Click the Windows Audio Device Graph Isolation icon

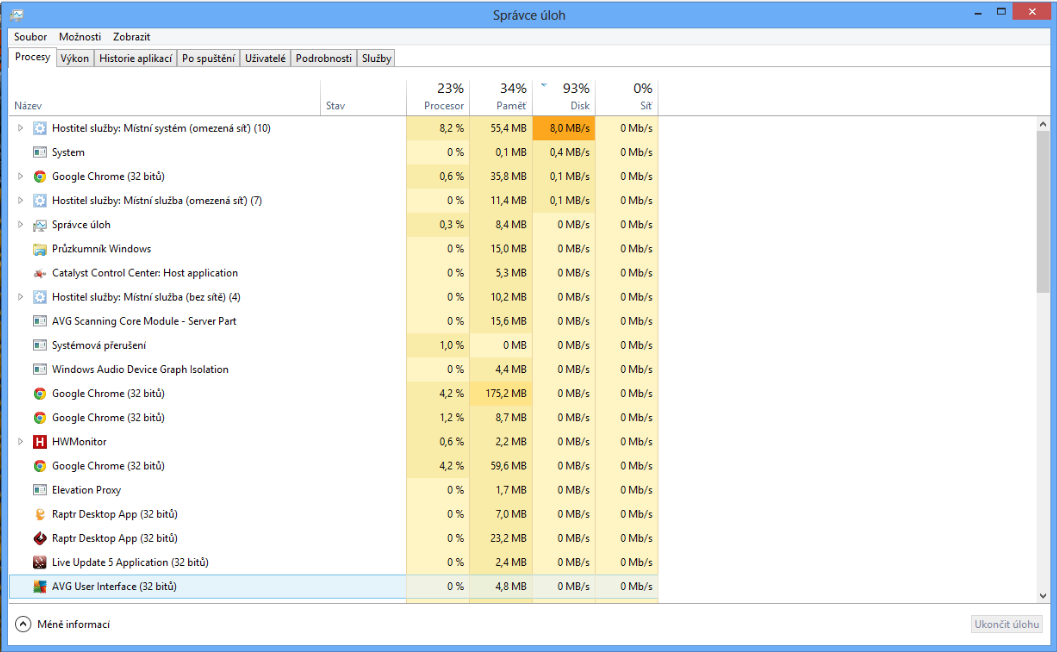pyautogui.click(x=40, y=369)
